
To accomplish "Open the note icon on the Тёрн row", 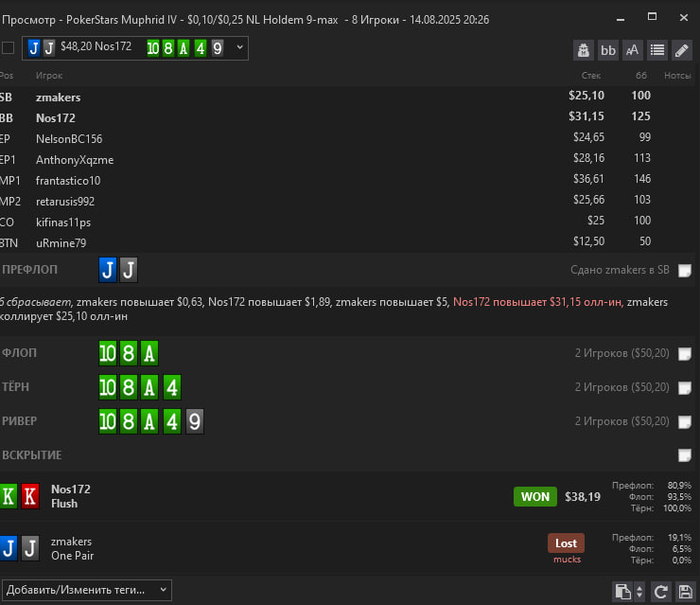I will click(x=684, y=388).
